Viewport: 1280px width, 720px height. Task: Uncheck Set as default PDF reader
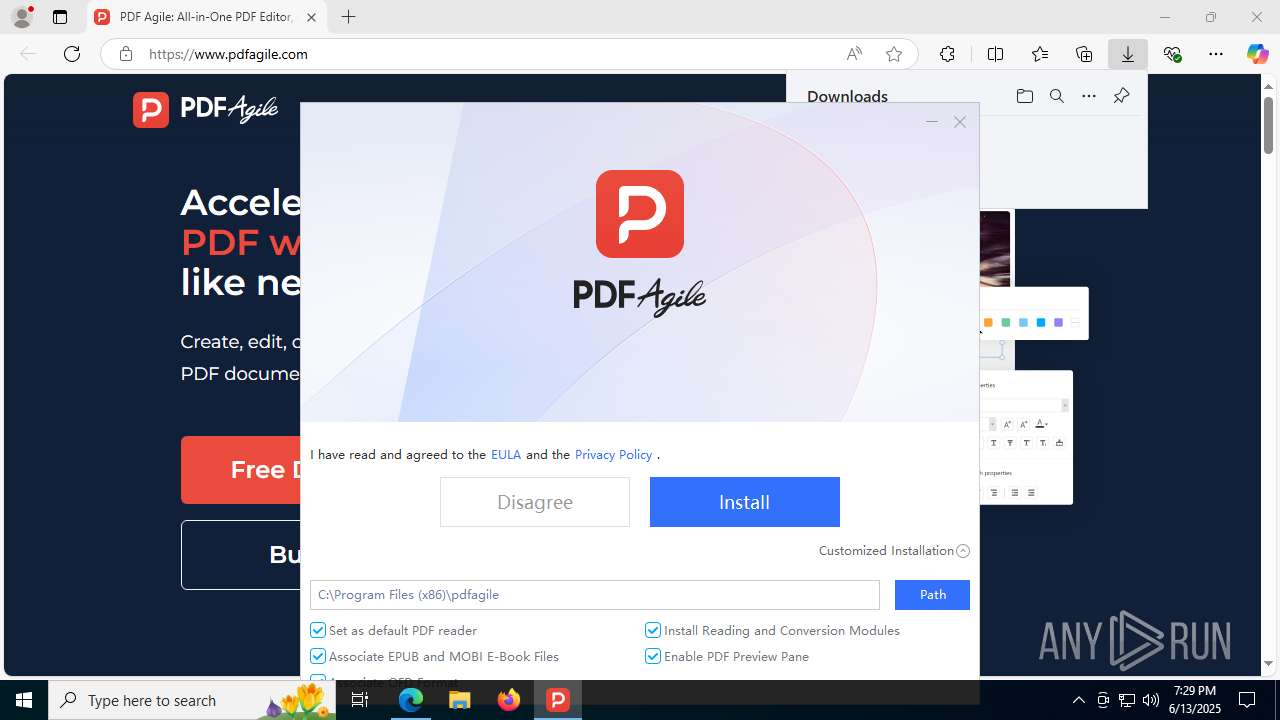coord(318,630)
